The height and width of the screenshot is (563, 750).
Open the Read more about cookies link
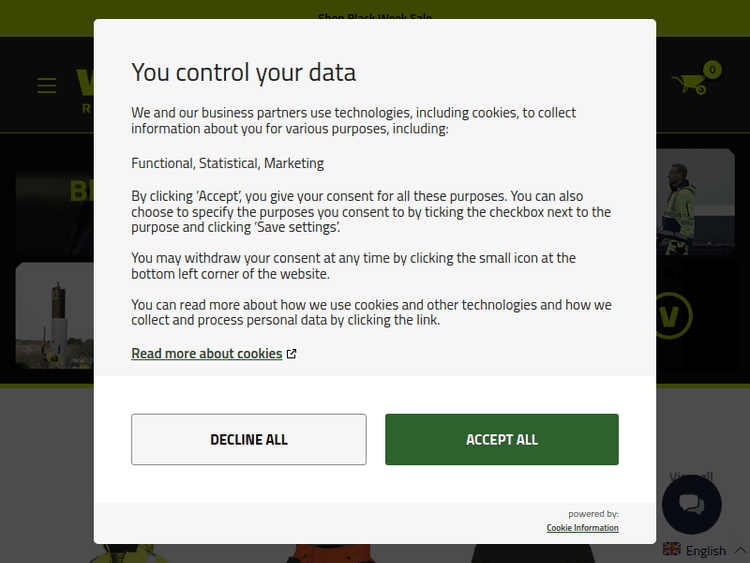tap(207, 353)
